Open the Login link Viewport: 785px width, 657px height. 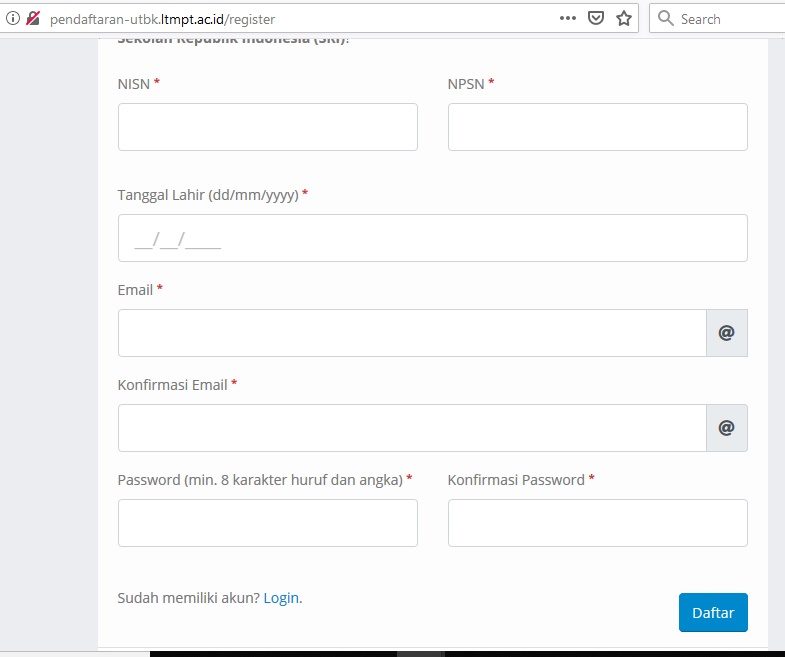281,598
